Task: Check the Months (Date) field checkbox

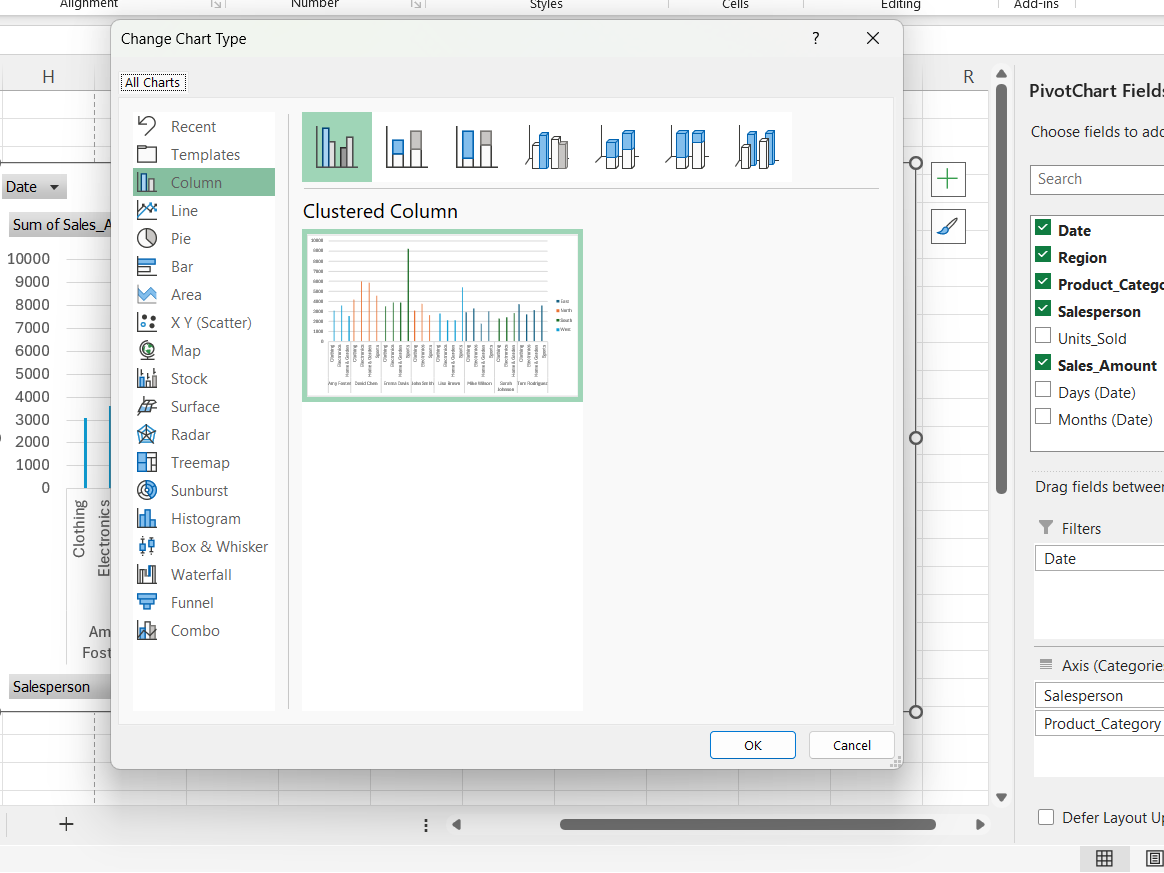Action: (1043, 416)
